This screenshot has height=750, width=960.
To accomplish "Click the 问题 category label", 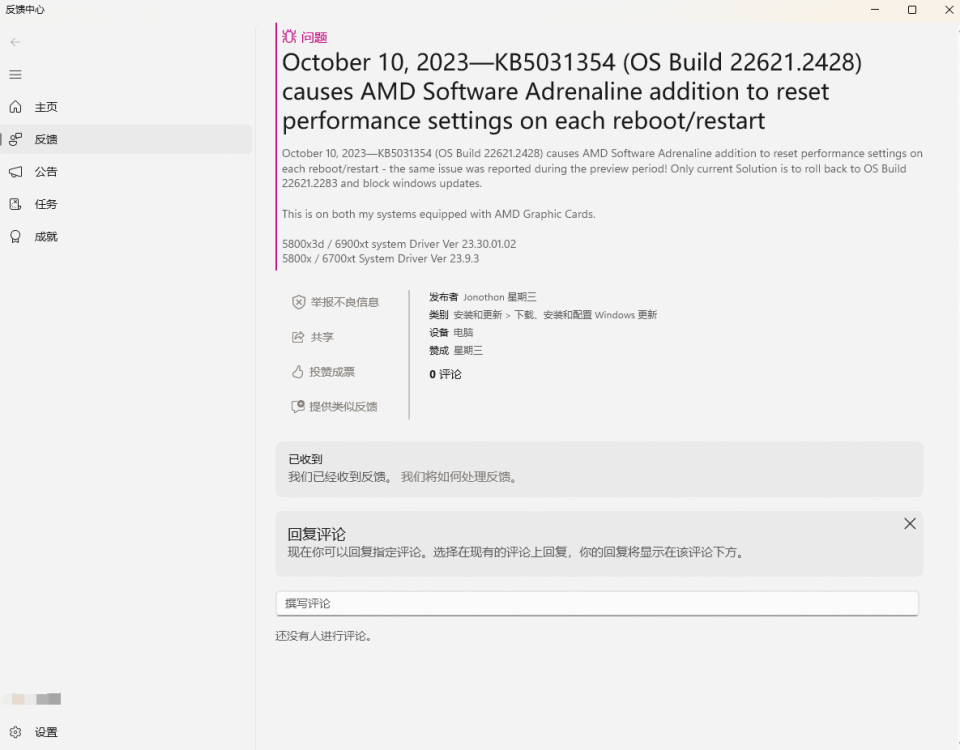I will pyautogui.click(x=314, y=37).
